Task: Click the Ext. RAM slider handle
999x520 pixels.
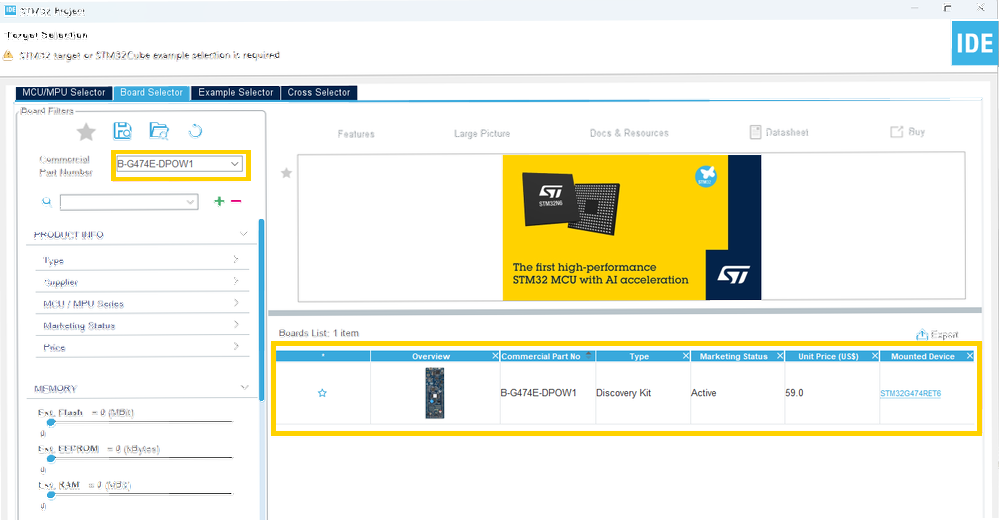Action: pos(51,495)
